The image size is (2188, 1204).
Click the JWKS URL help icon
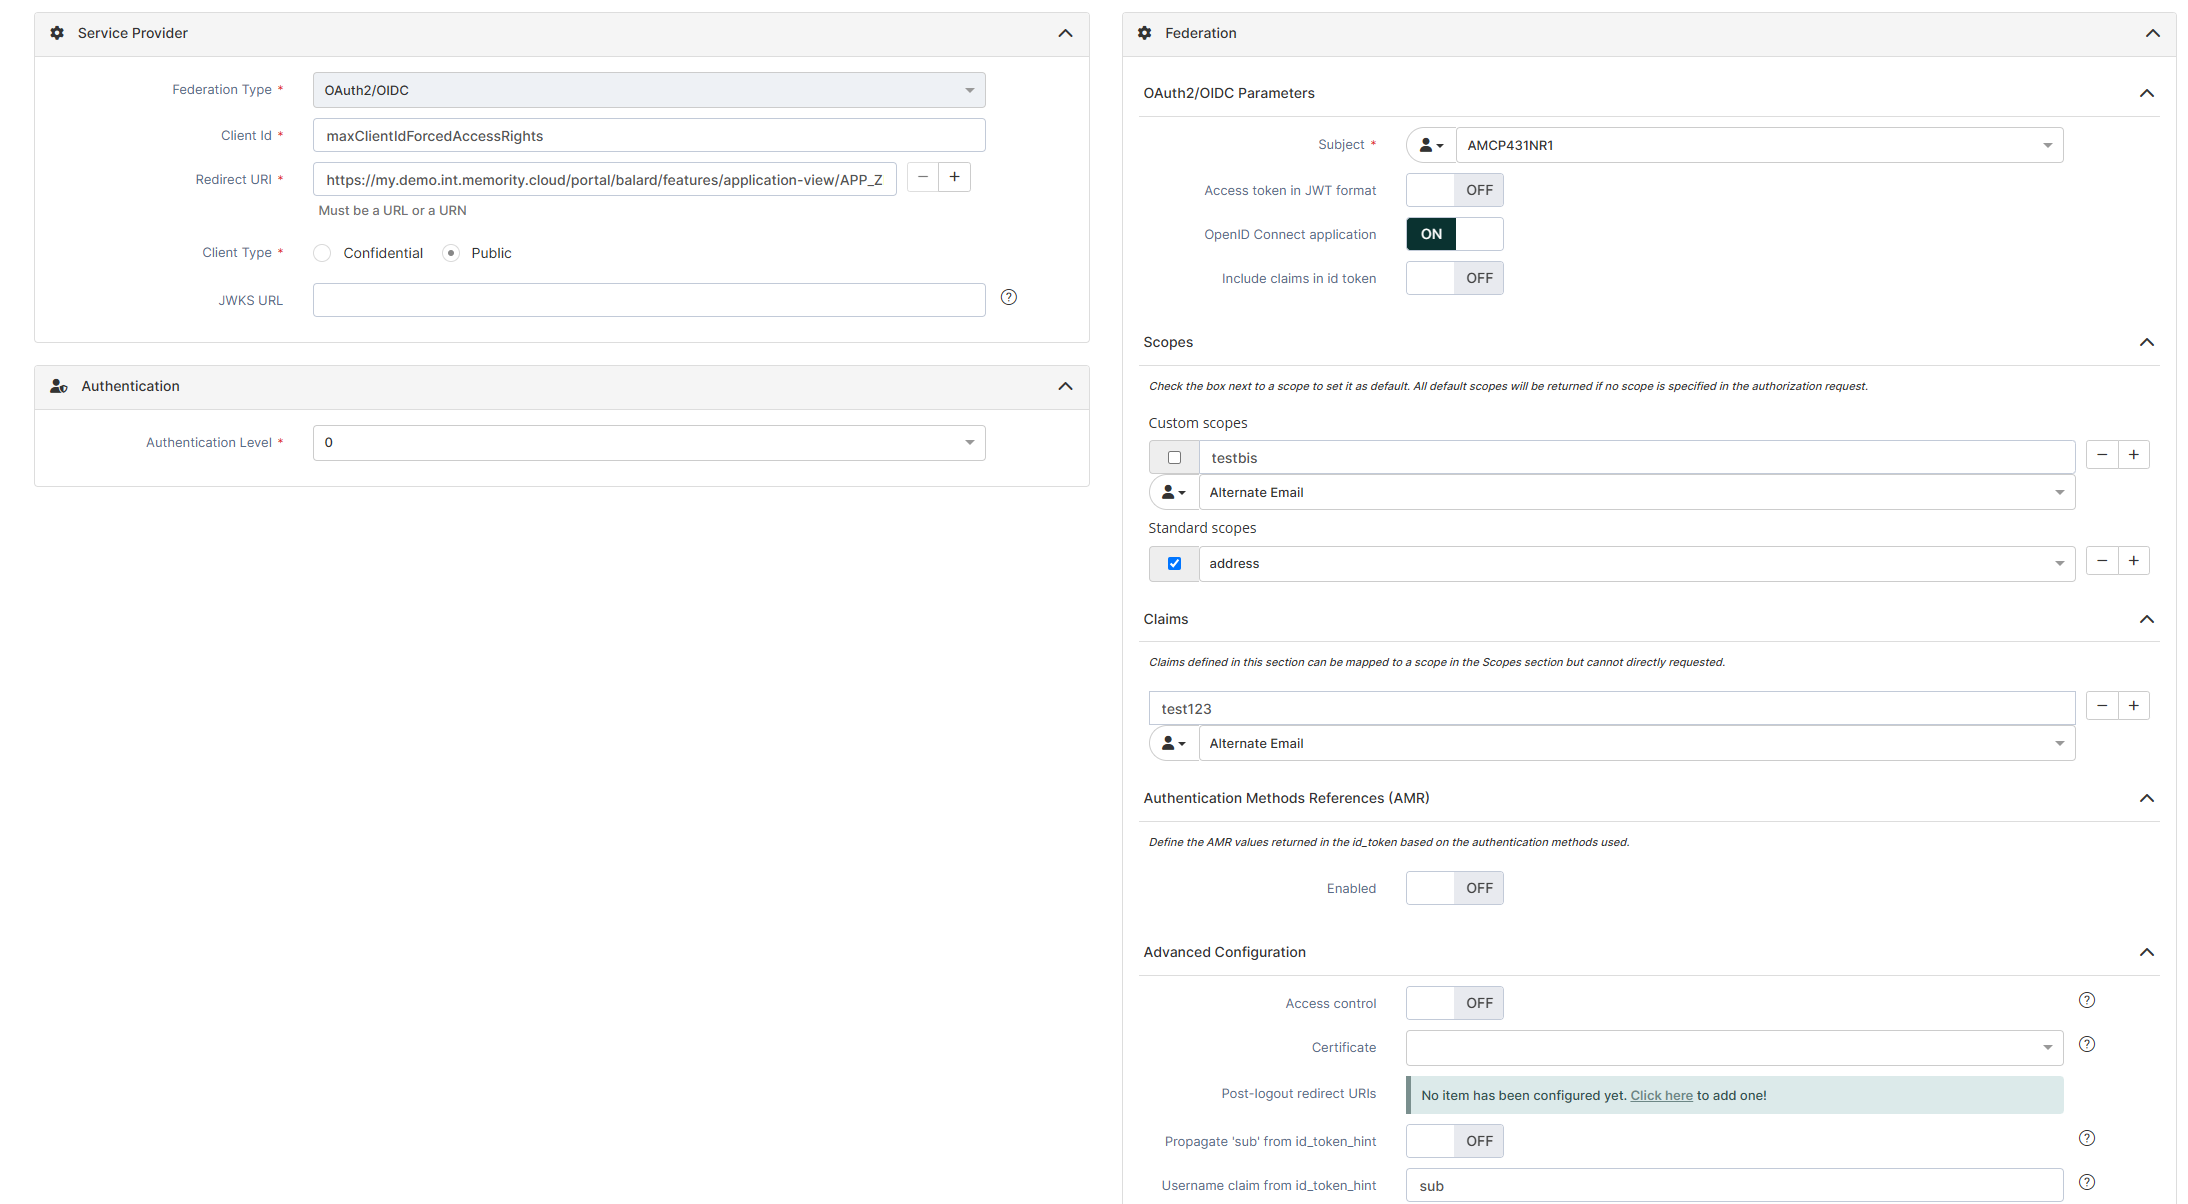tap(1009, 297)
